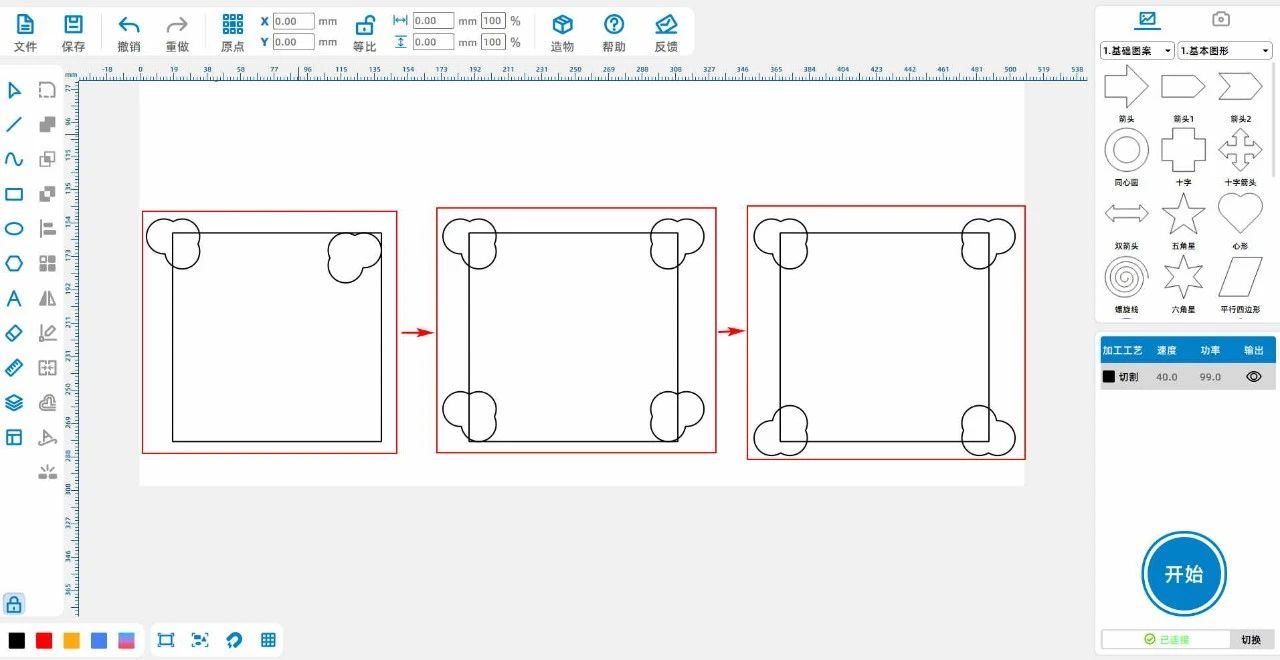
Task: Pick the red color swatch
Action: [x=44, y=641]
